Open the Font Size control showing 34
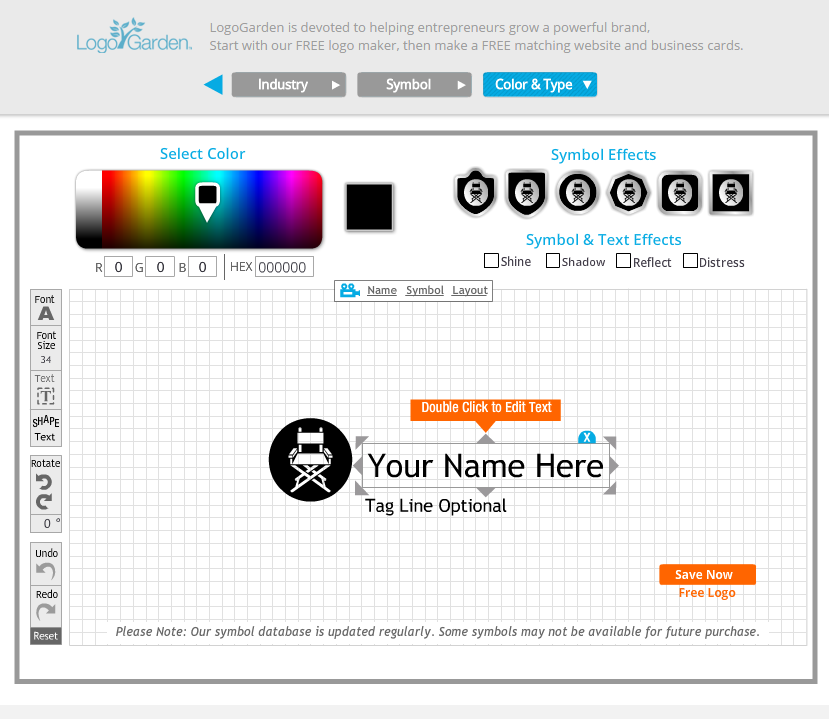The image size is (829, 719). click(x=46, y=347)
